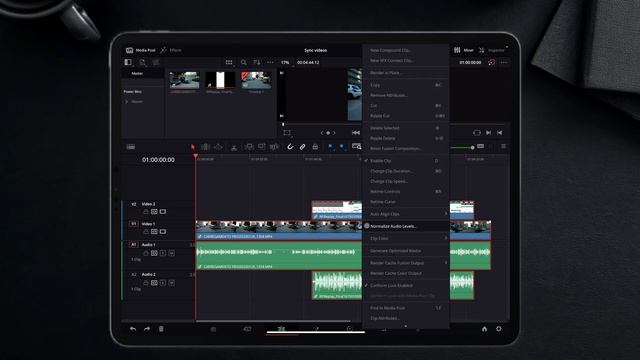Image resolution: width=640 pixels, height=360 pixels.
Task: Expand the Power Bins Master folder
Action: 127,102
